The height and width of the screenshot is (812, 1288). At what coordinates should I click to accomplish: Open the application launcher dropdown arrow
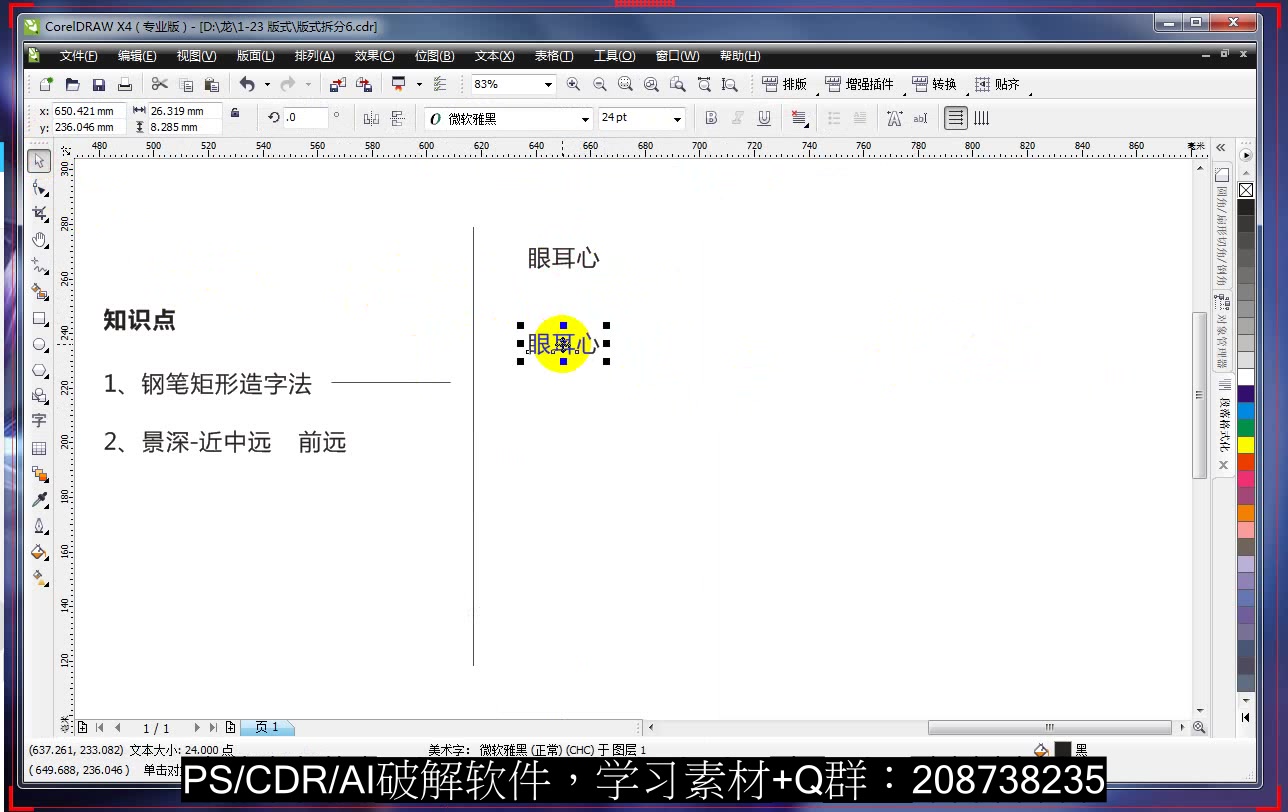tap(419, 85)
